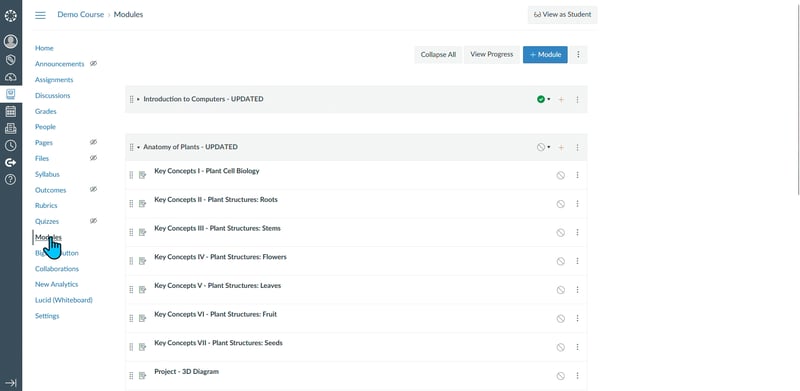
Task: Open Key Concepts IV - Plant Structures: Flowers
Action: [x=220, y=257]
